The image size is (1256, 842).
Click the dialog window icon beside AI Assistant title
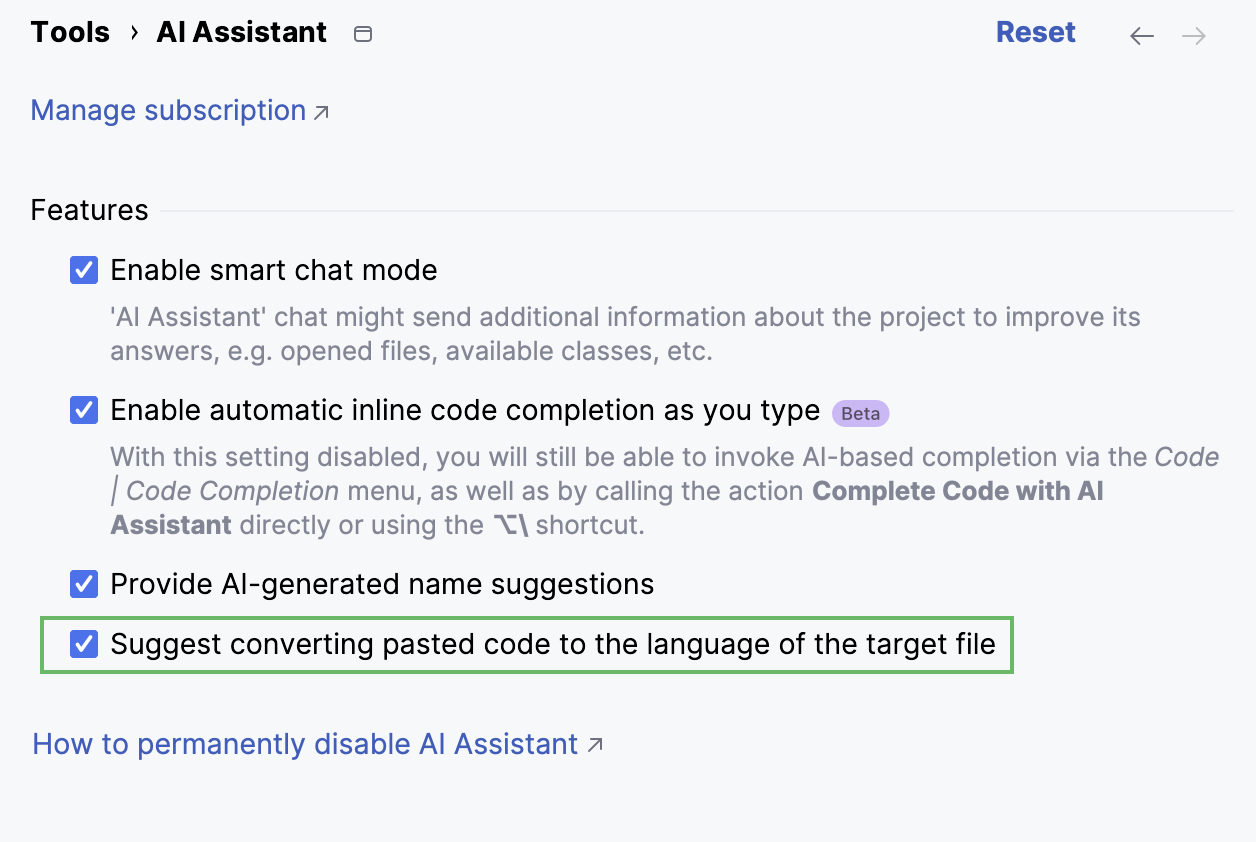(x=362, y=33)
